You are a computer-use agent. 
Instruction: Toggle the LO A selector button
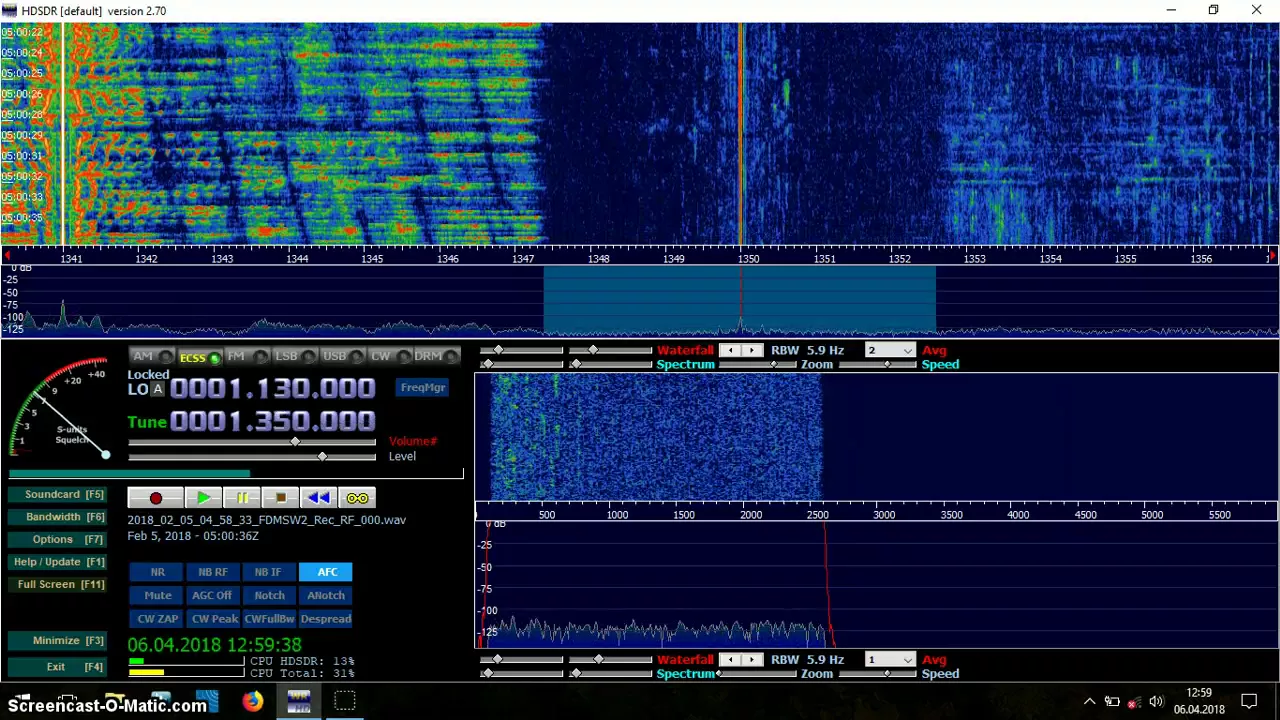point(157,389)
